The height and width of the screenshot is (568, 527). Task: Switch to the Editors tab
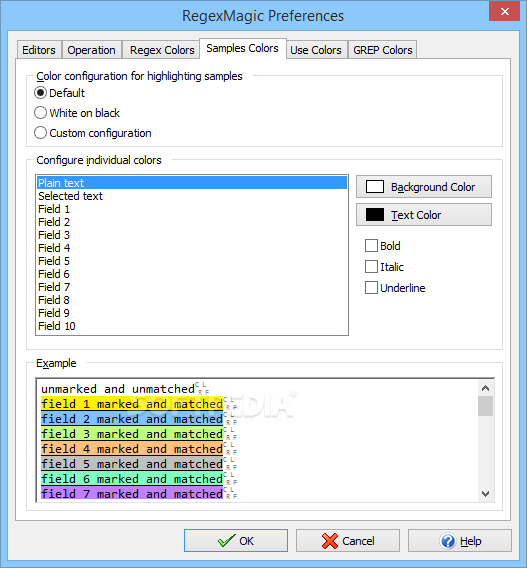pyautogui.click(x=39, y=50)
